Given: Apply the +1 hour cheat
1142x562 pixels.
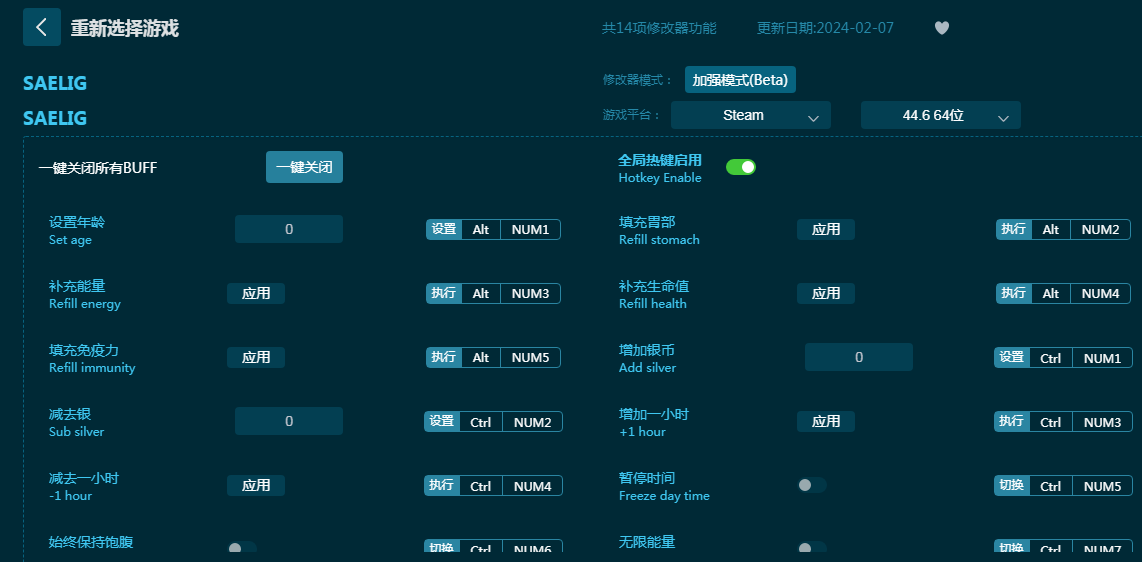Looking at the screenshot, I should point(825,422).
